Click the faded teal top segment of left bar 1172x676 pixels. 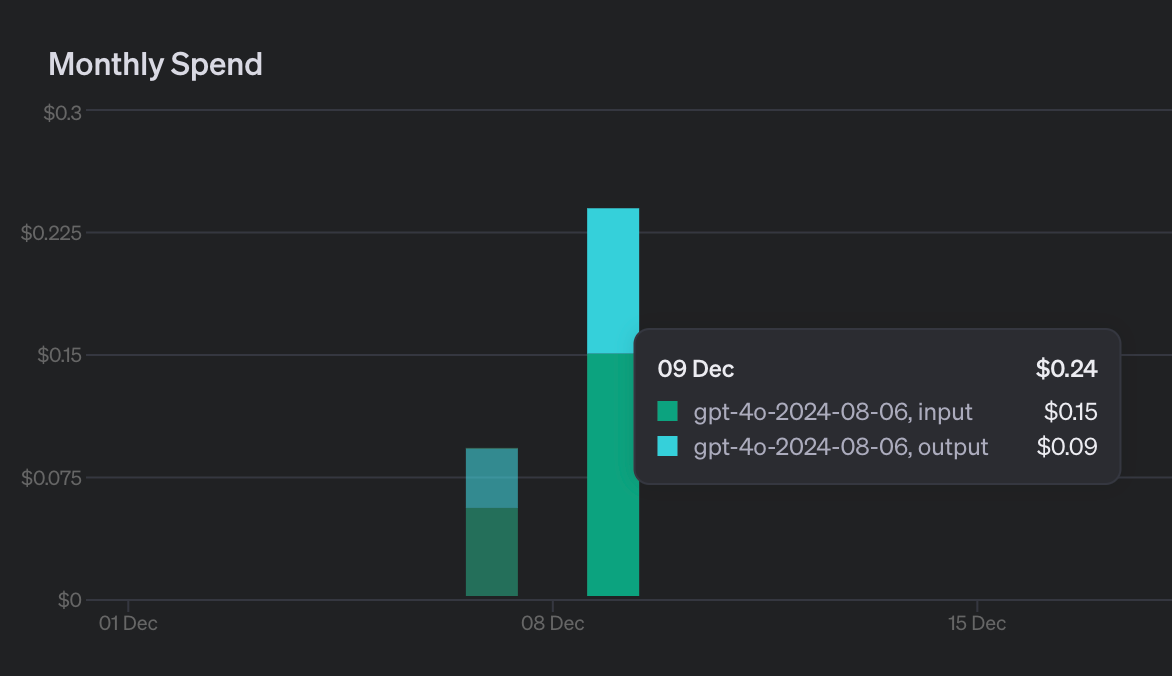coord(492,477)
